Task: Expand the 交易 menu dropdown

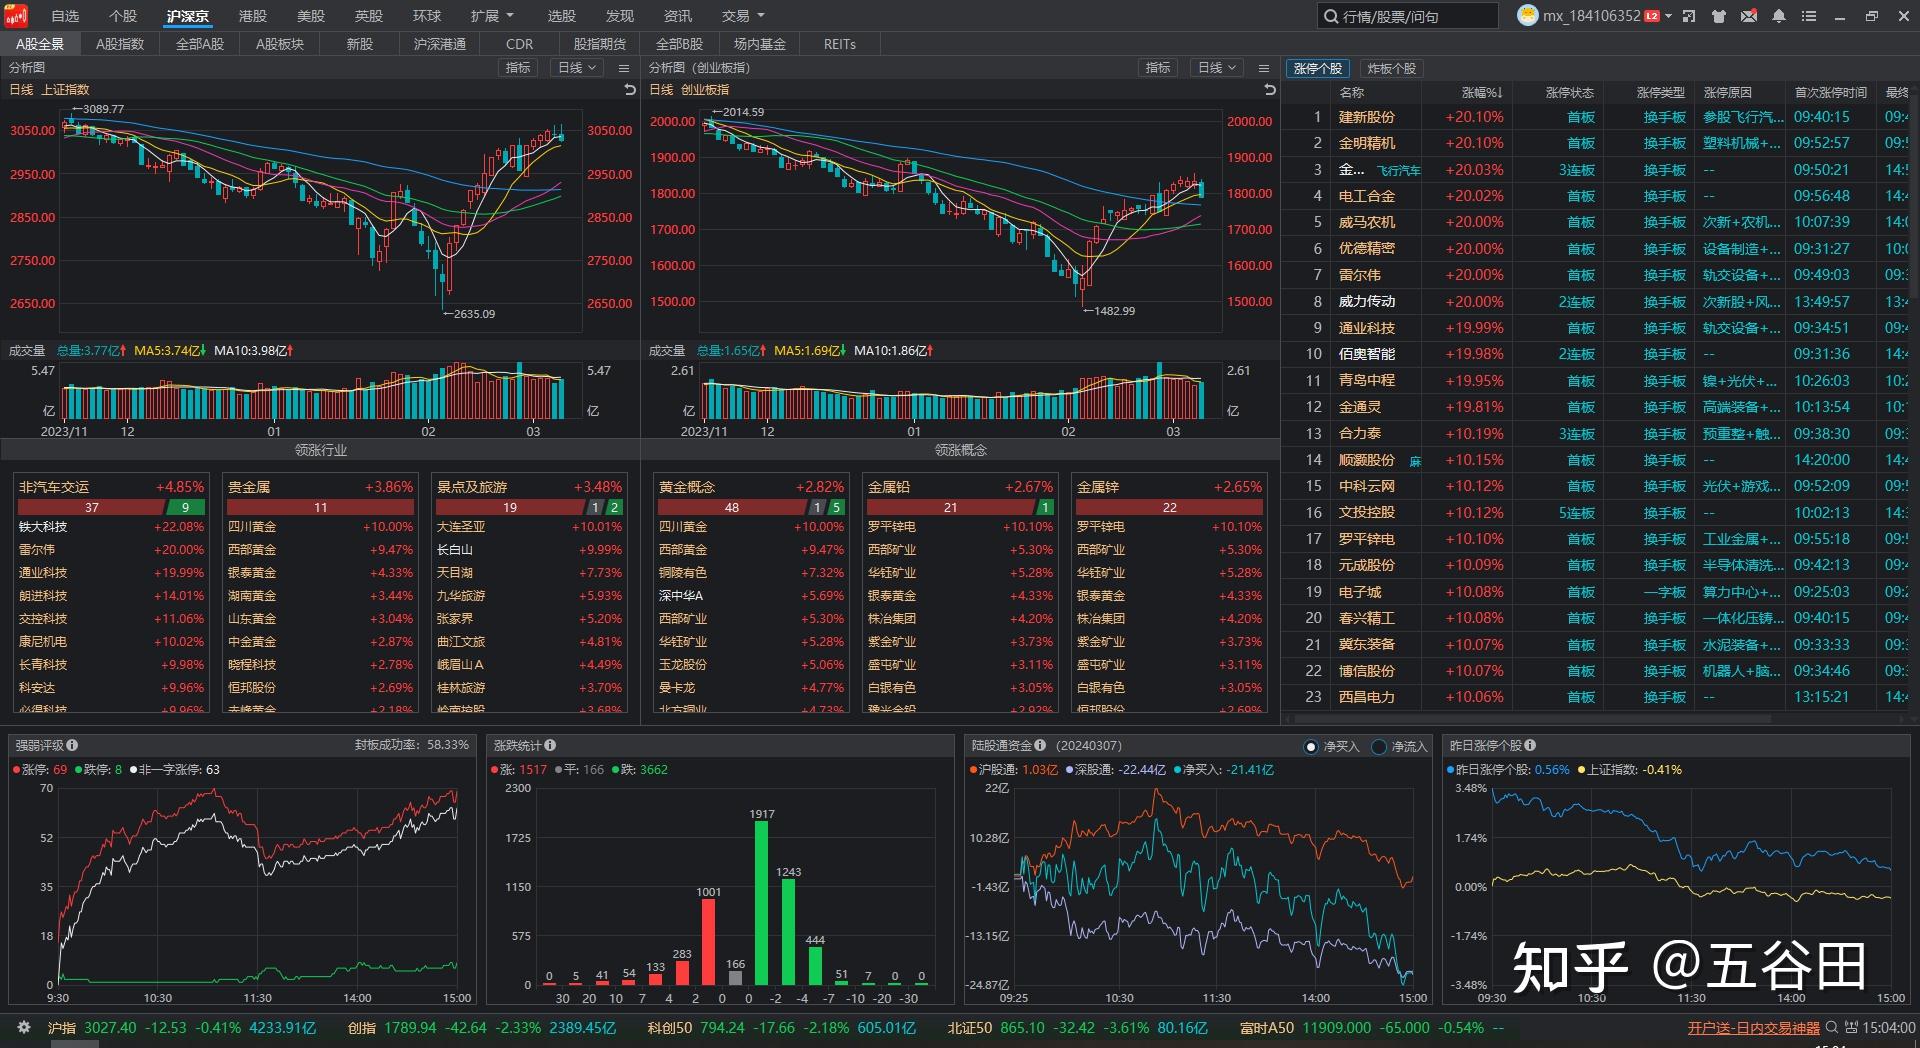Action: (x=743, y=16)
